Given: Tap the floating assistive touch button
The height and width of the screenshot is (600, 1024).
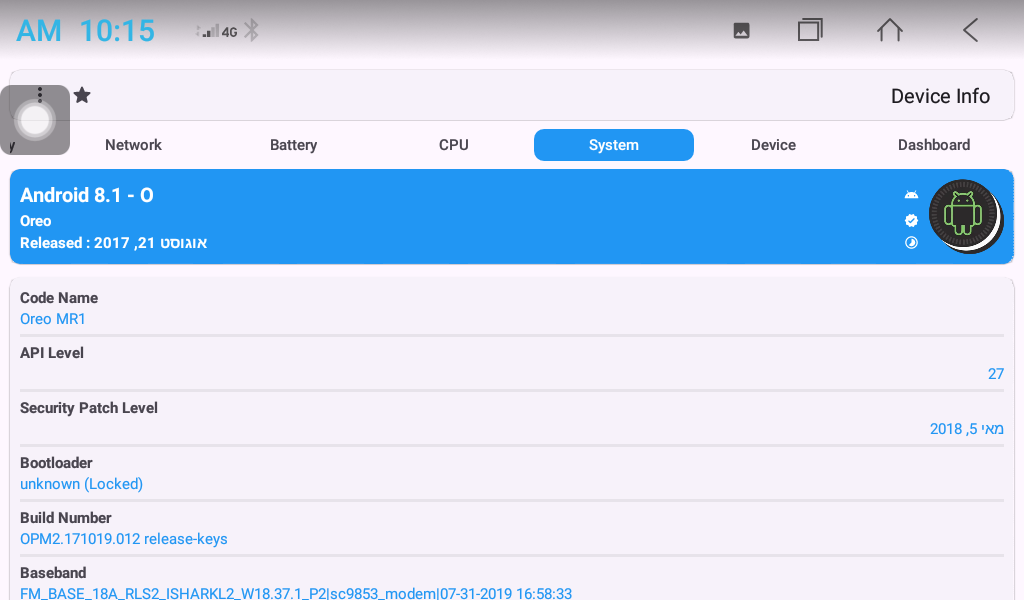Looking at the screenshot, I should click(x=35, y=120).
